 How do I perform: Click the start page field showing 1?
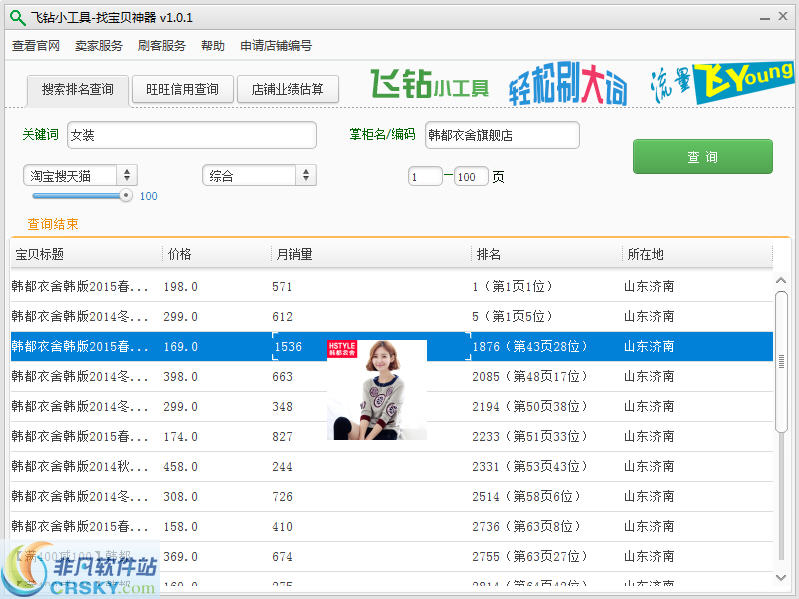pos(425,177)
